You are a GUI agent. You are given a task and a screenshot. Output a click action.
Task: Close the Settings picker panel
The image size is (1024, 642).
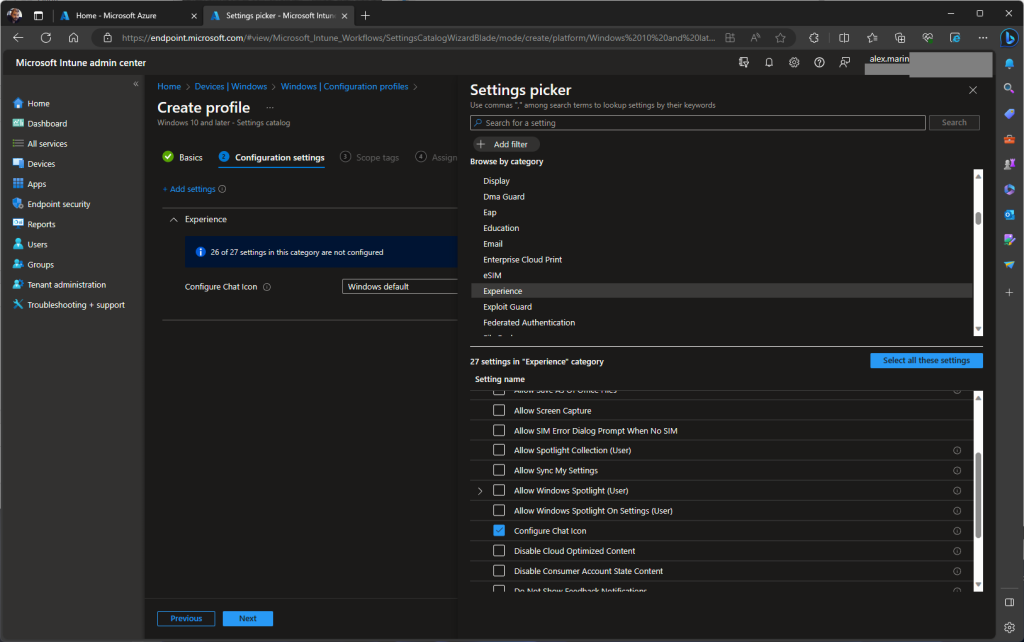[973, 90]
